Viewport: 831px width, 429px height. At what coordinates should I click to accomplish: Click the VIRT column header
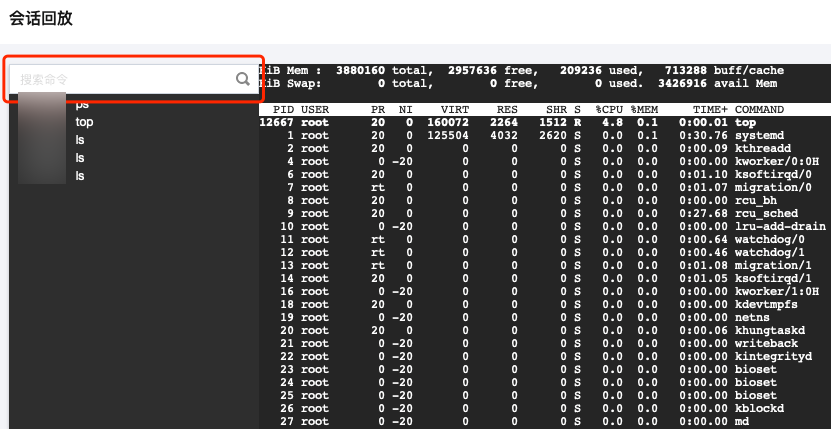455,110
